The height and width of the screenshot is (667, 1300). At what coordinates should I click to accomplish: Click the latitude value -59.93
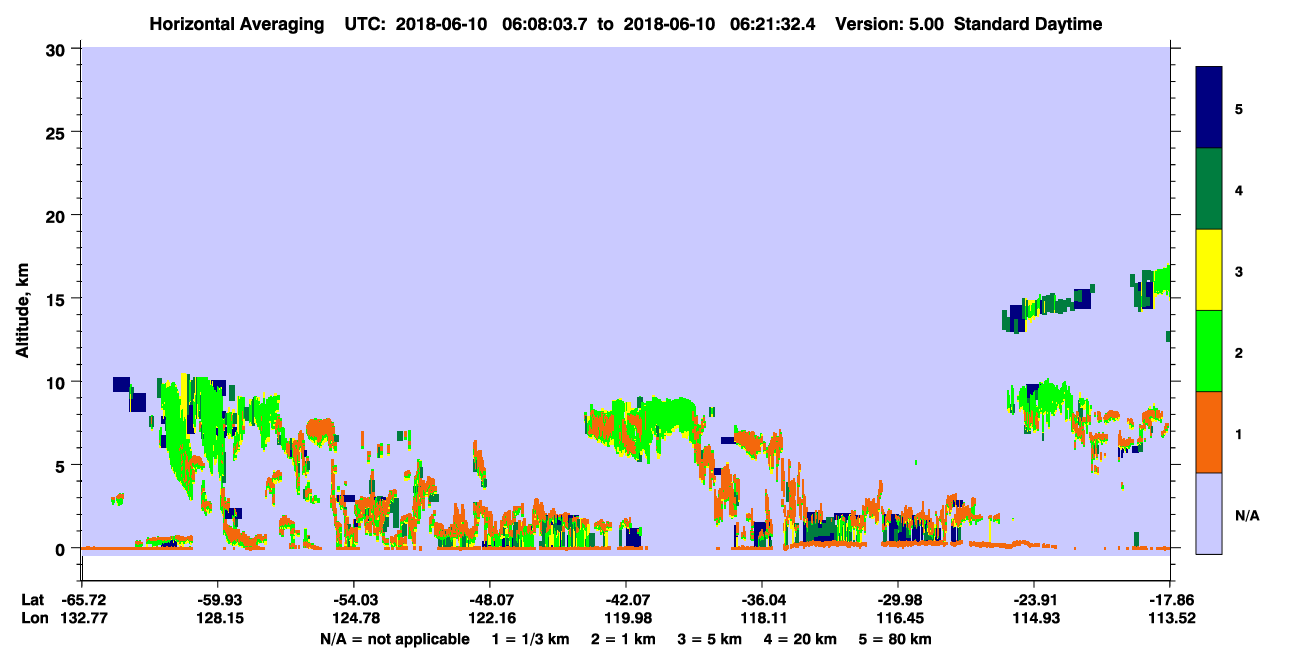coord(218,600)
